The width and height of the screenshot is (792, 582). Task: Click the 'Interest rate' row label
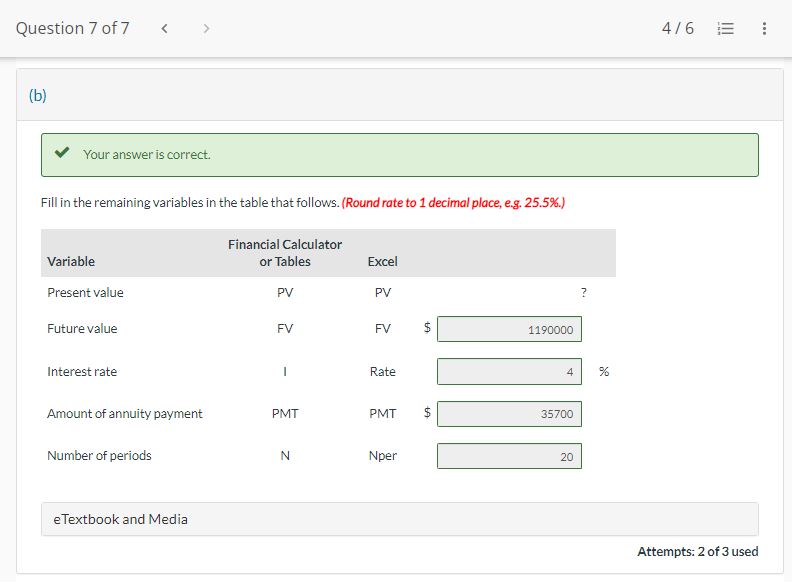82,371
